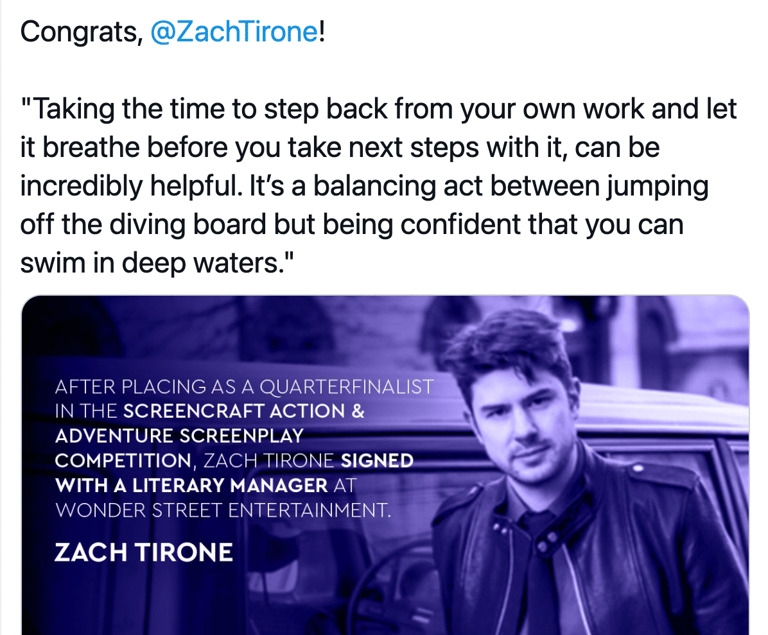768x635 pixels.
Task: Click the text "swim in deep waters."
Action: 157,264
